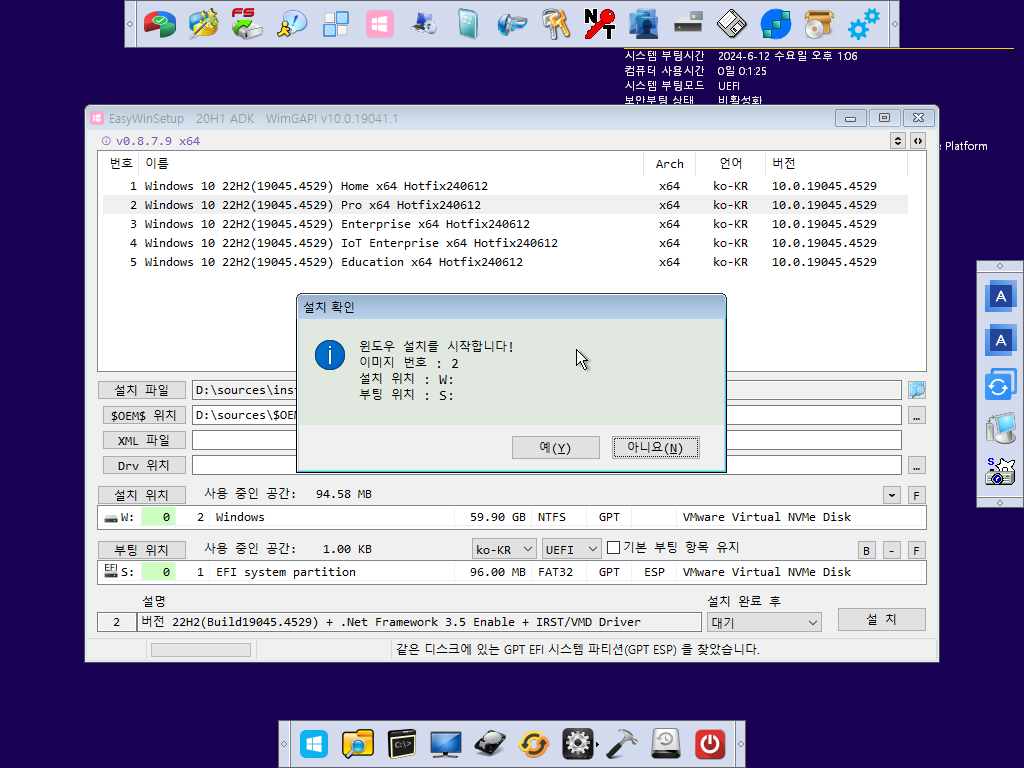The height and width of the screenshot is (768, 1024).
Task: Open the pink Windows logo icon
Action: point(379,24)
